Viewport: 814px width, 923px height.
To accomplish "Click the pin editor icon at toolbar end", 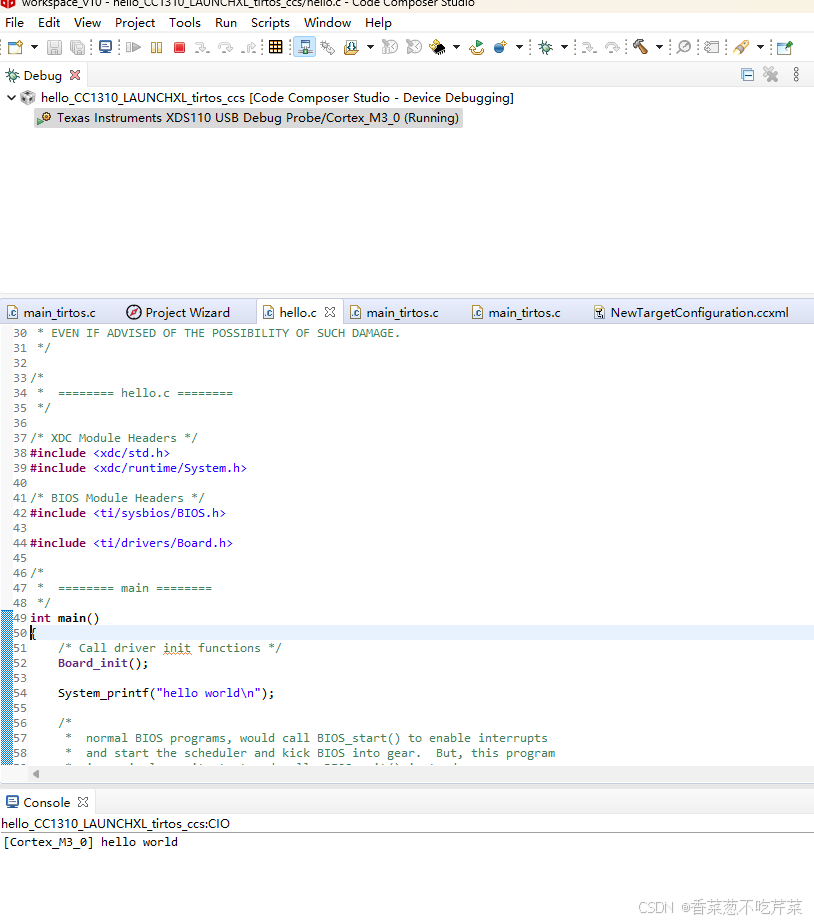I will pyautogui.click(x=785, y=47).
